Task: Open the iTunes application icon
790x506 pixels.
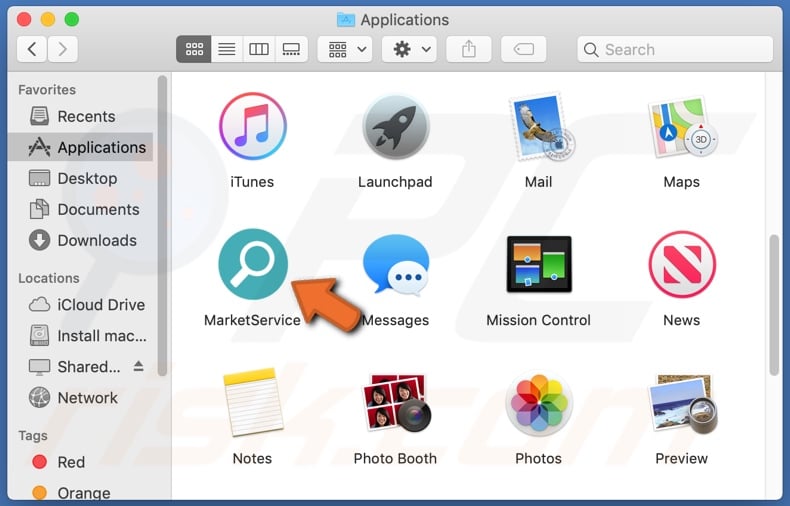Action: (252, 126)
